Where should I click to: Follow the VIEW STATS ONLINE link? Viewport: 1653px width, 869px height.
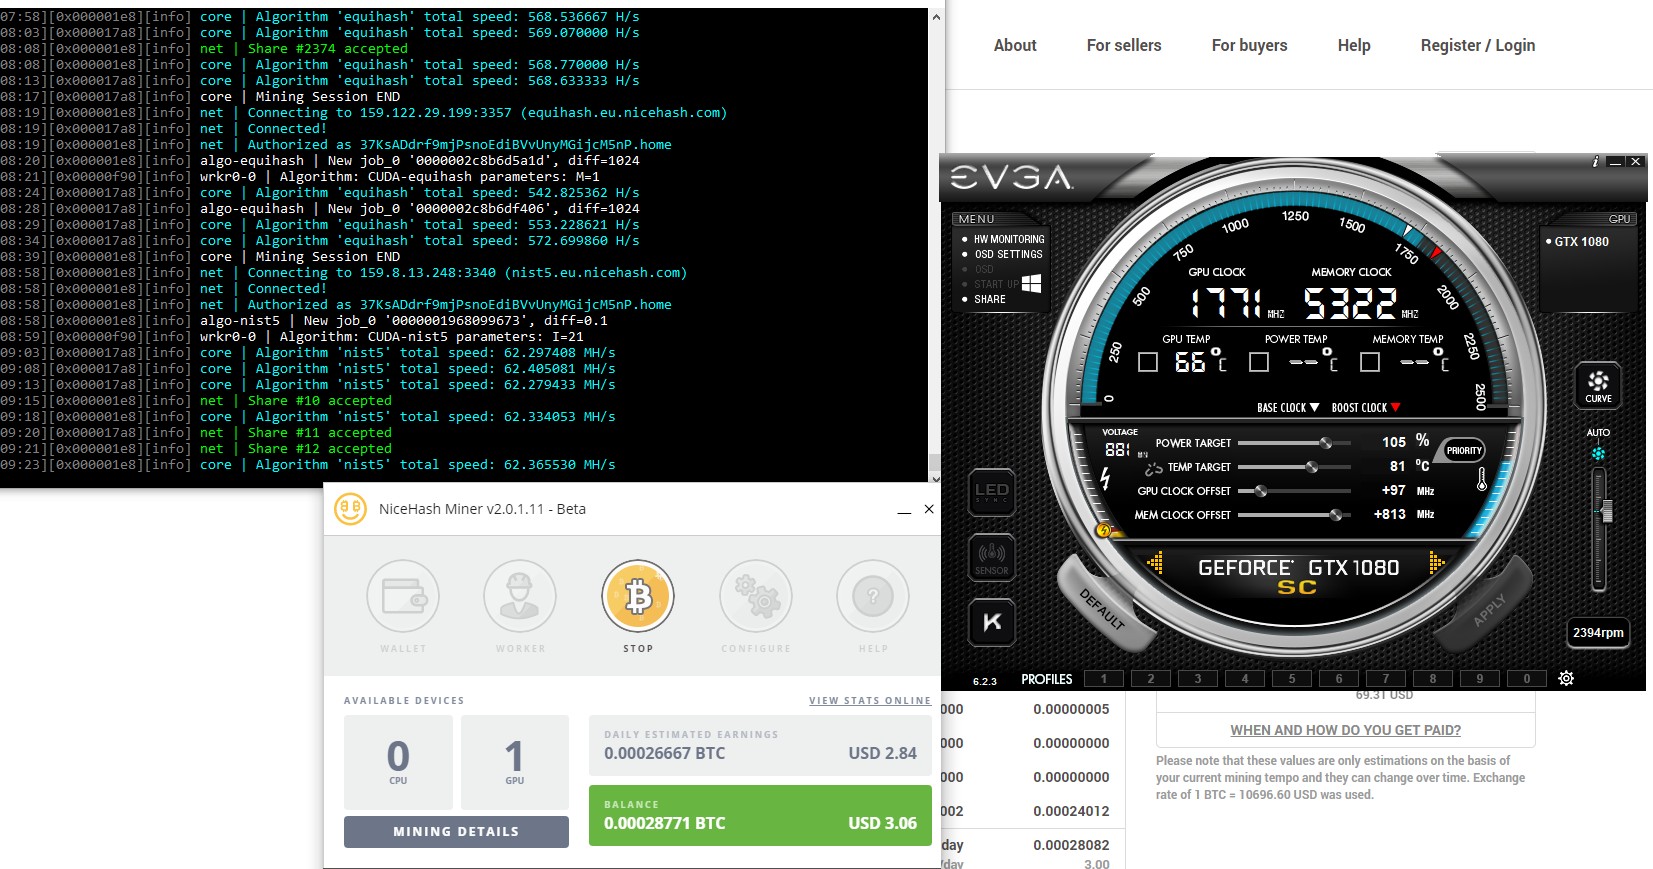tap(869, 701)
